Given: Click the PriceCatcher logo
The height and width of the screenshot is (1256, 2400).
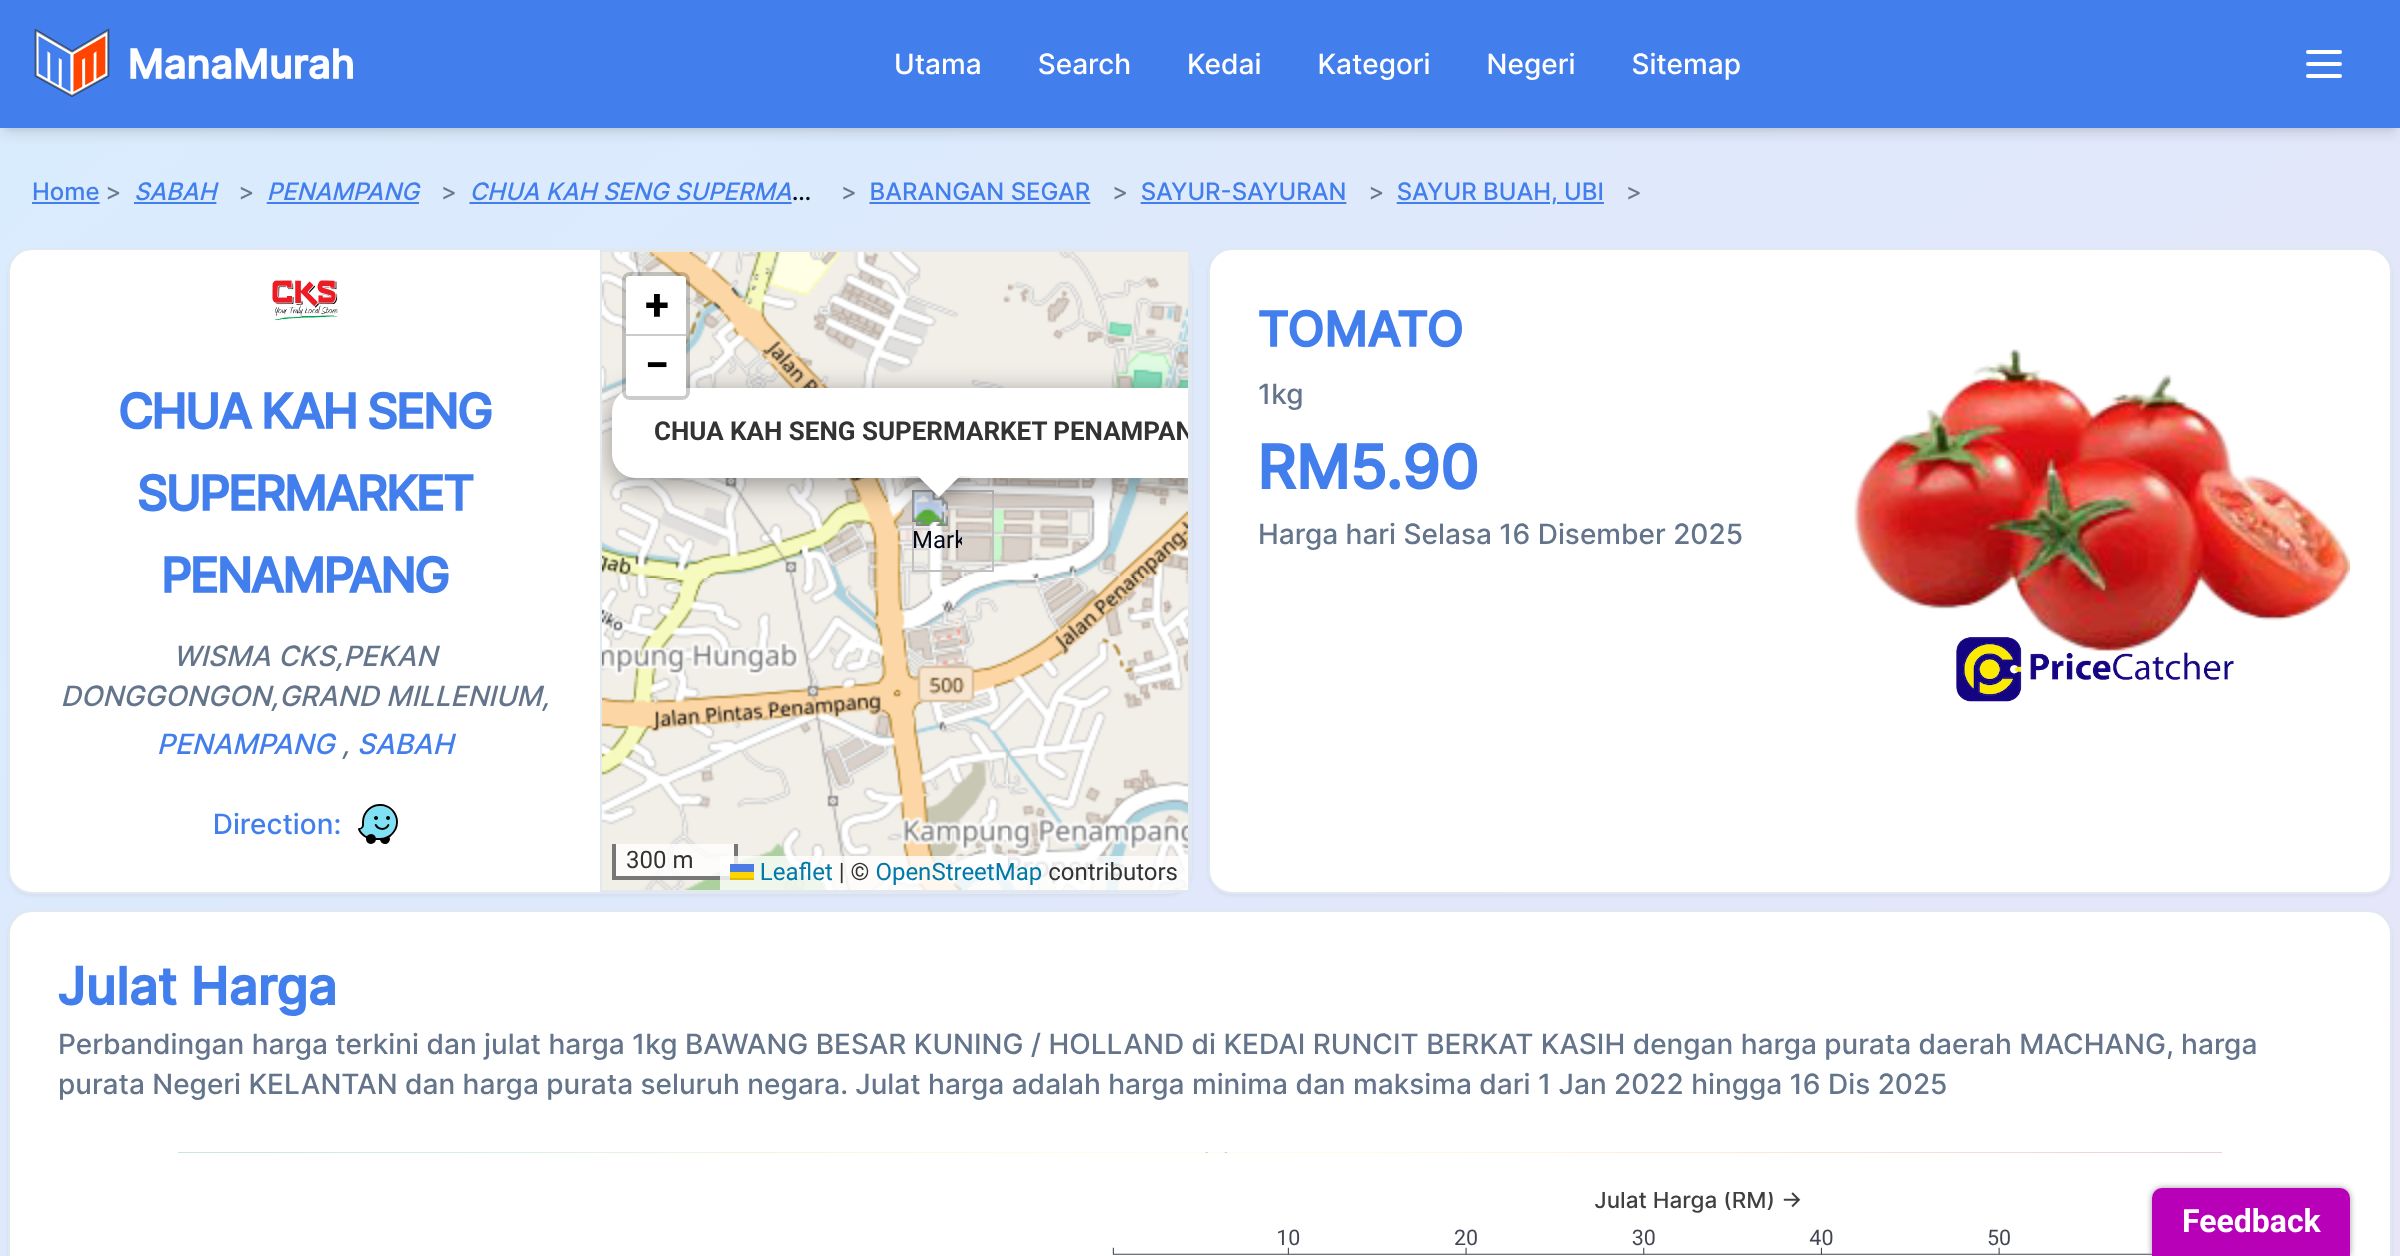Looking at the screenshot, I should click(2094, 668).
